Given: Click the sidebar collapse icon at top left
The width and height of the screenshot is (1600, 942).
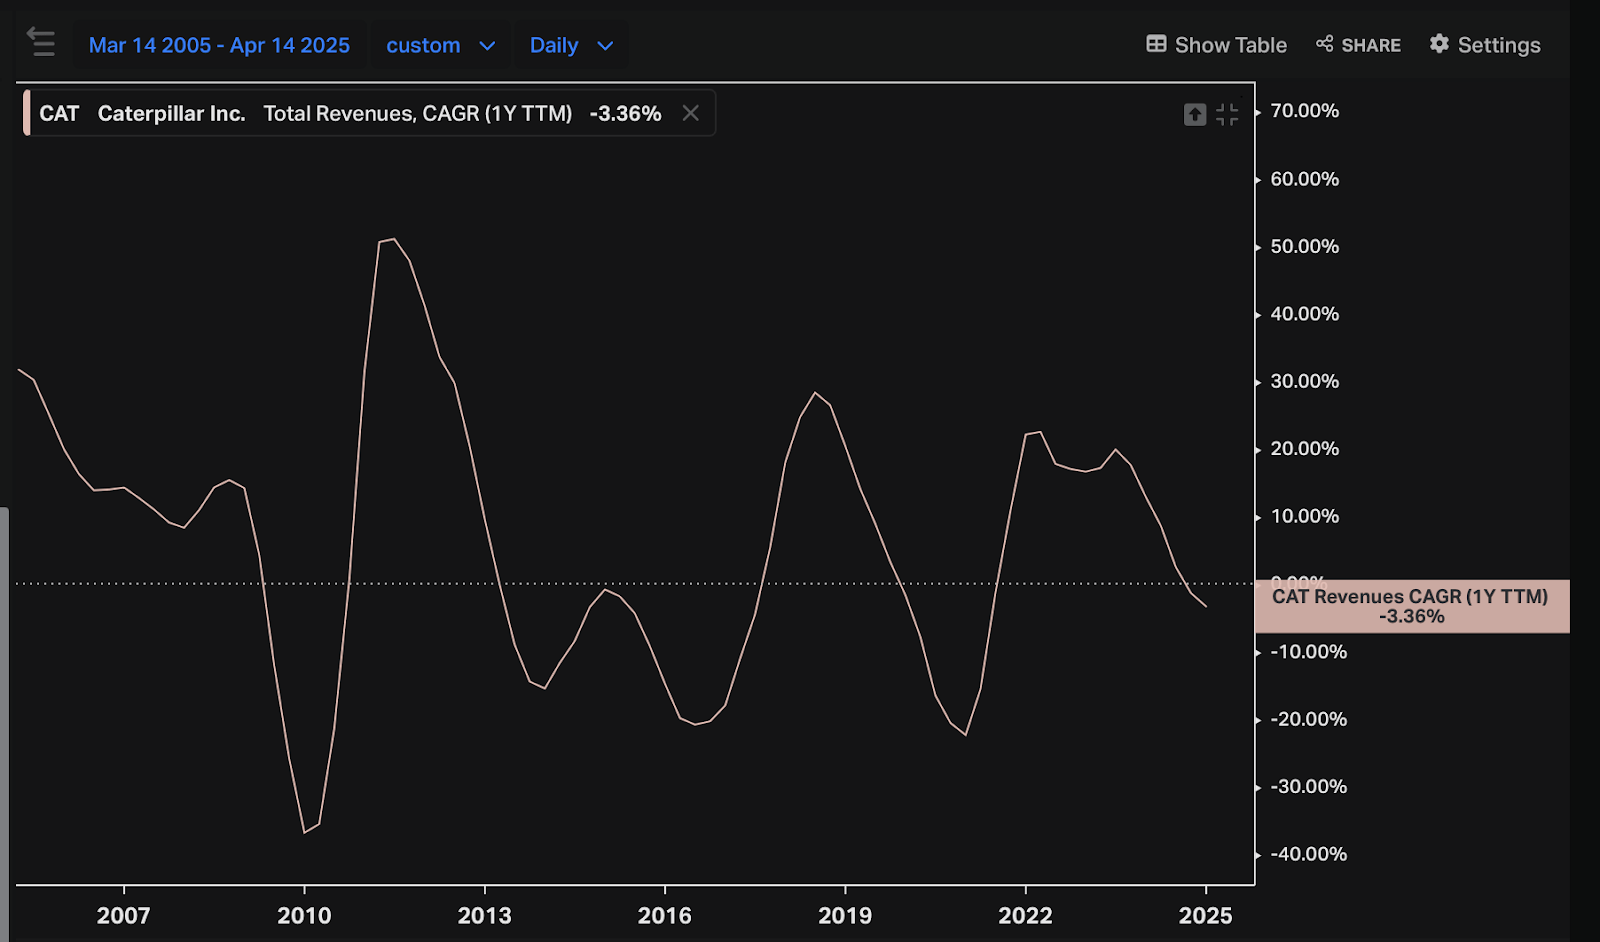Looking at the screenshot, I should (41, 42).
